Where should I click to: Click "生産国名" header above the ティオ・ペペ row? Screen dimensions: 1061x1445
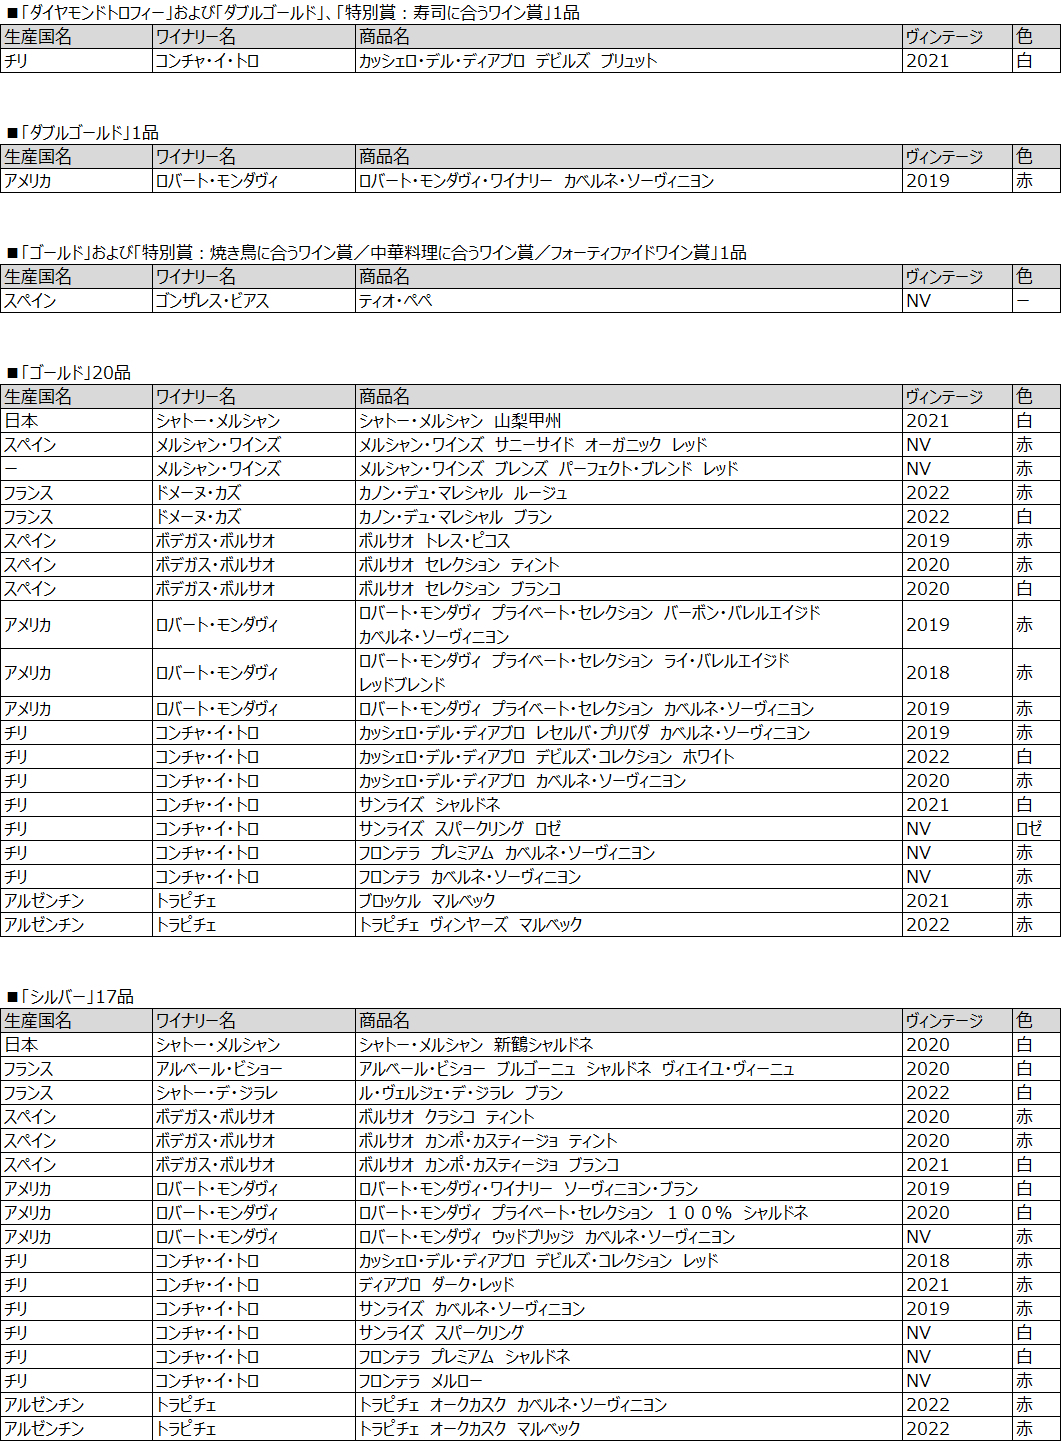click(x=38, y=277)
